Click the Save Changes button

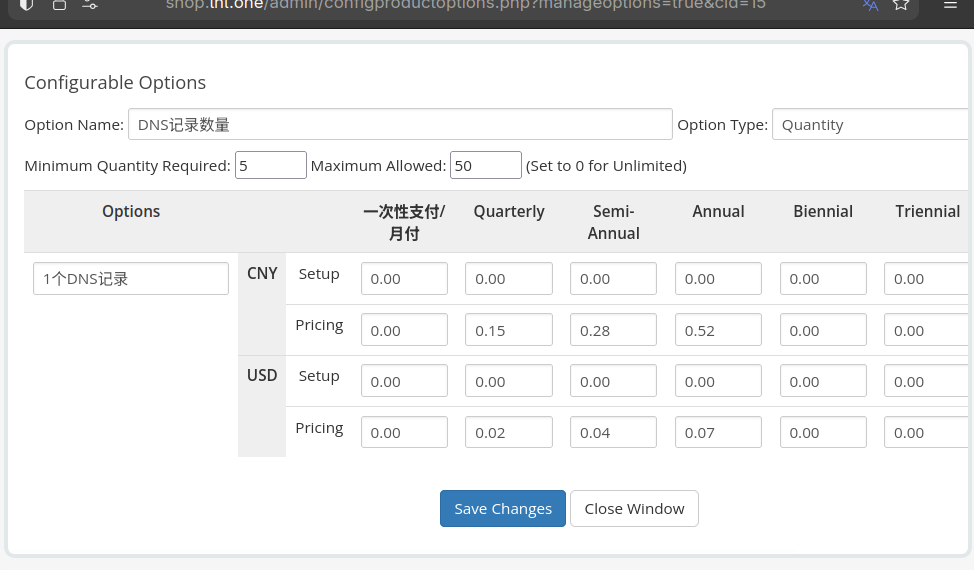click(x=502, y=508)
